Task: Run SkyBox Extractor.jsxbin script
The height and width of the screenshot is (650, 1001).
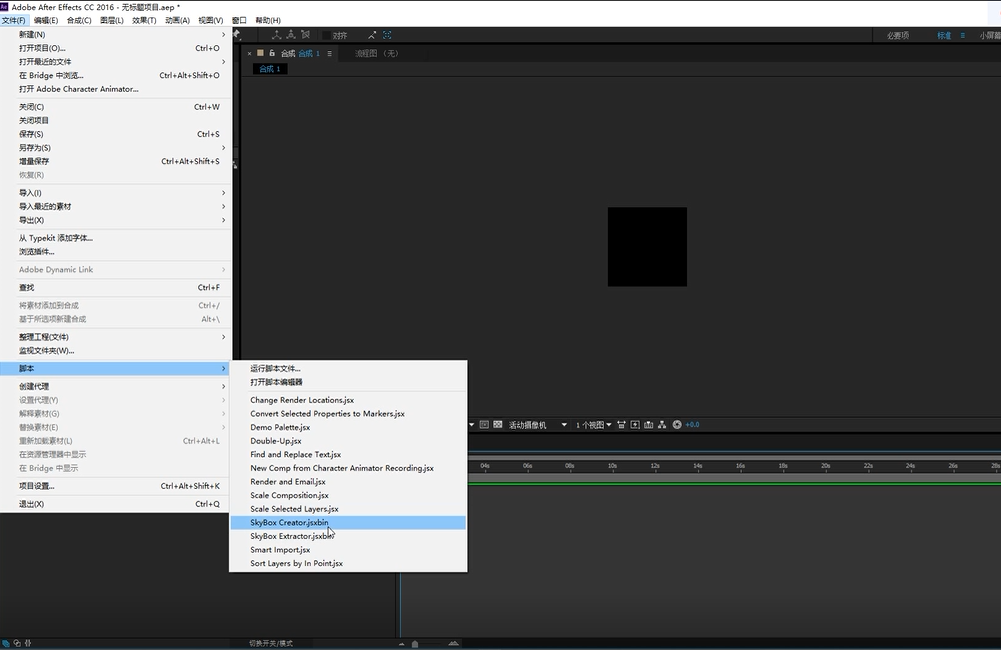Action: pos(348,536)
